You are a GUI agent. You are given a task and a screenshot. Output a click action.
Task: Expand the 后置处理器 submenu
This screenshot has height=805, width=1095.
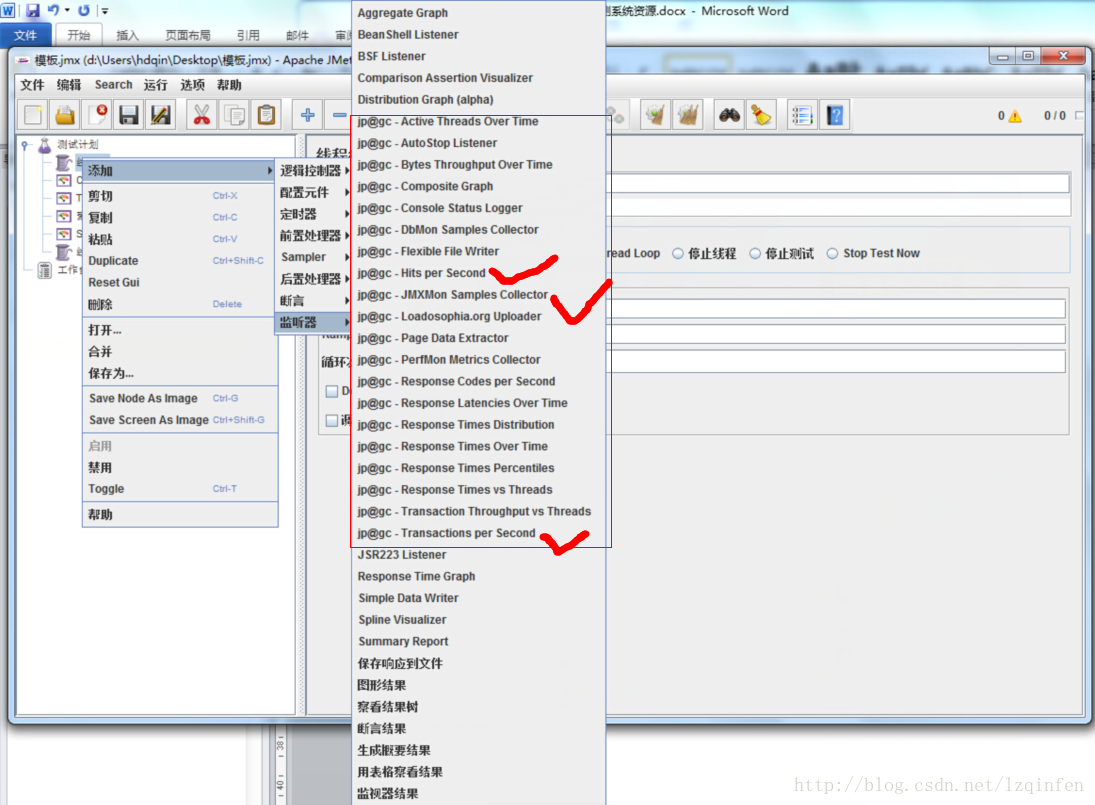point(314,279)
